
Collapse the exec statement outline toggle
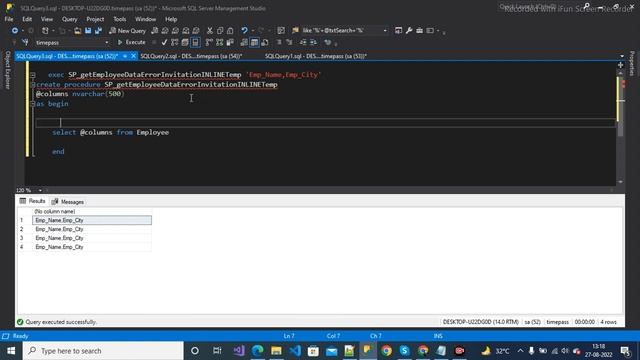pyautogui.click(x=33, y=75)
